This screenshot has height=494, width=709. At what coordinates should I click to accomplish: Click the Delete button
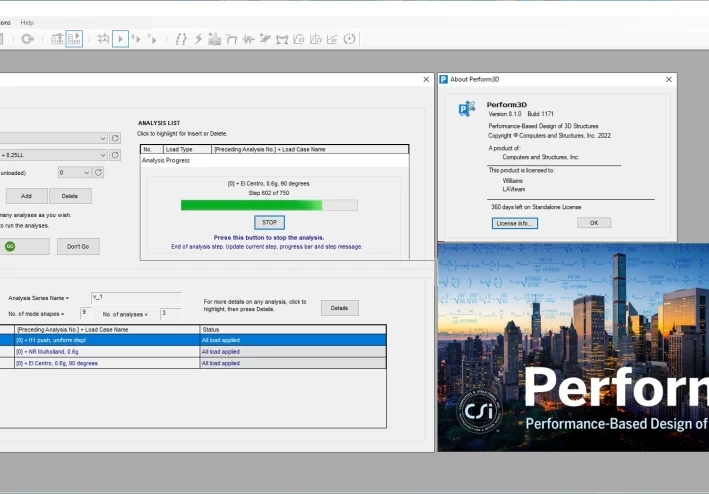pyautogui.click(x=70, y=196)
